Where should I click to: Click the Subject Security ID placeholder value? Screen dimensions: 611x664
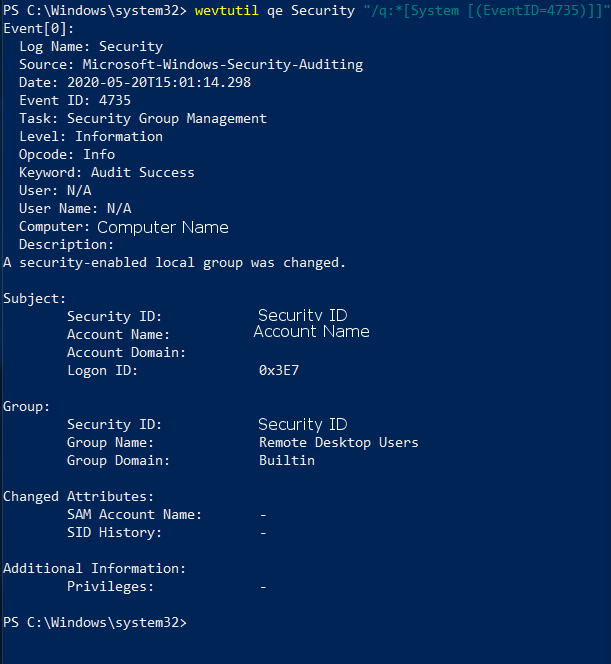click(303, 315)
